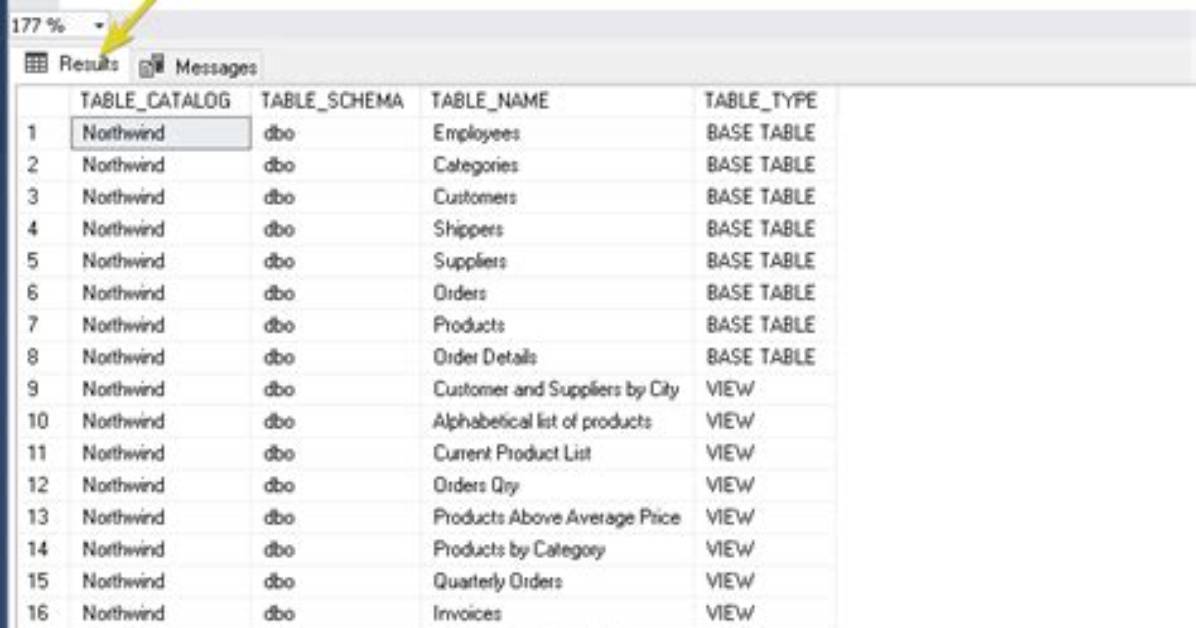This screenshot has height=628, width=1196.
Task: Click dbo cell in Categories row
Action: pyautogui.click(x=336, y=165)
